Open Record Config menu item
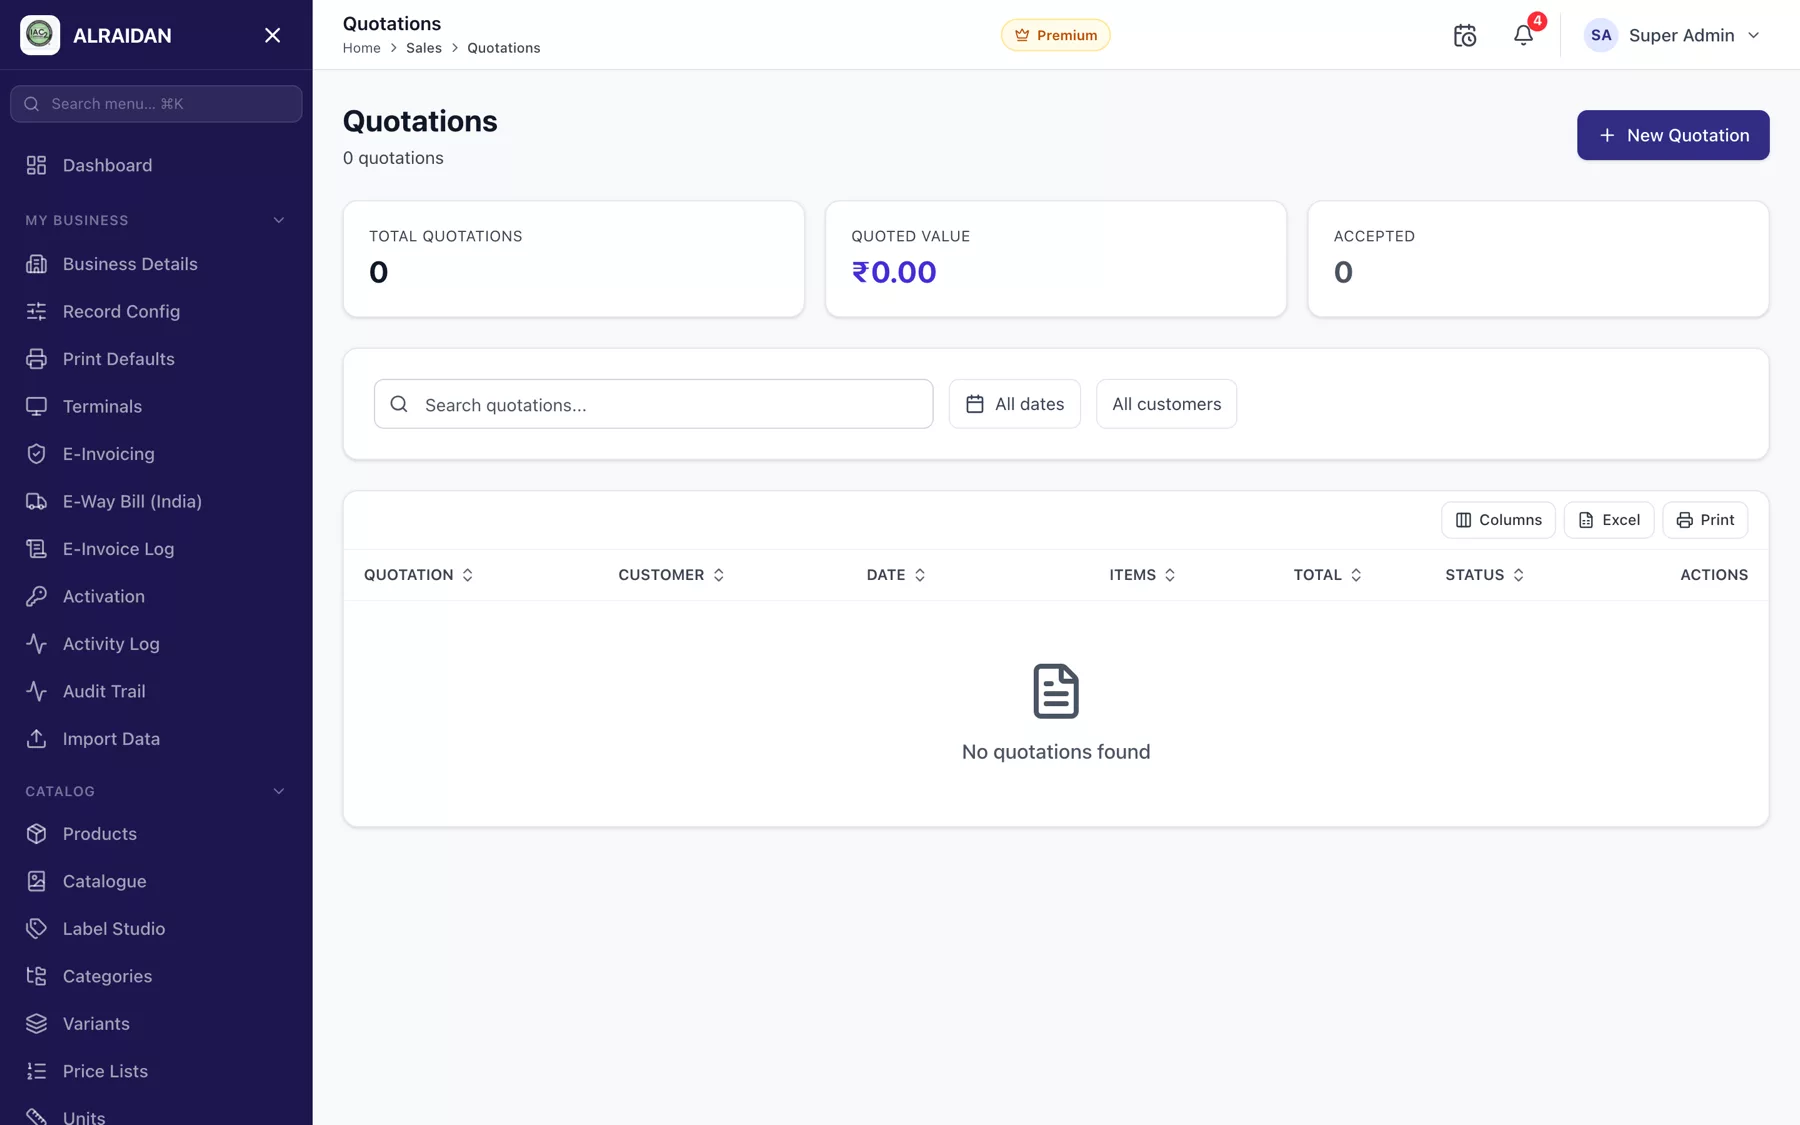The height and width of the screenshot is (1125, 1800). [156, 311]
